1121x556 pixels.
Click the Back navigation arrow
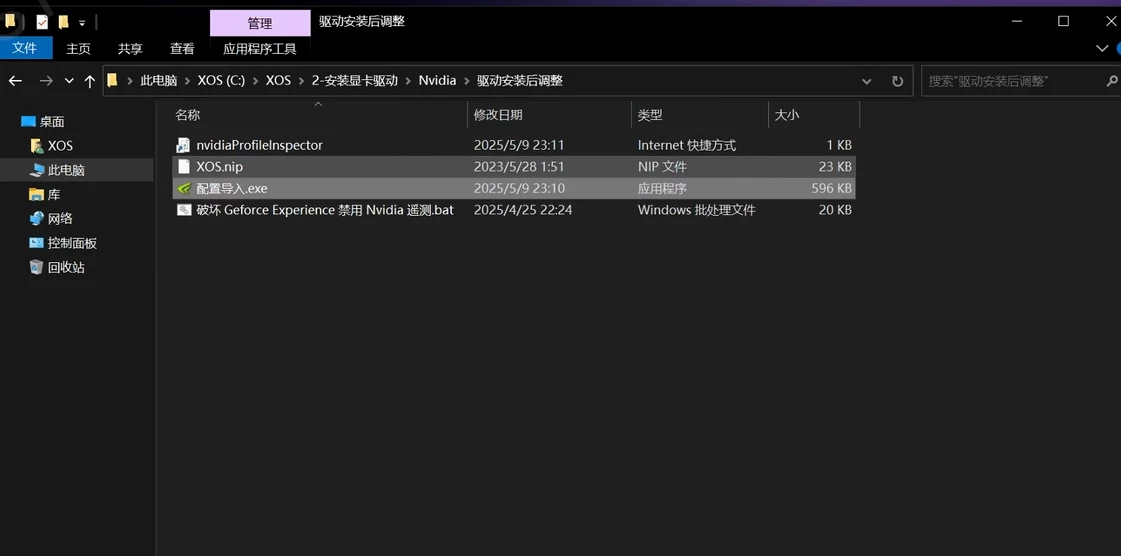tap(15, 81)
